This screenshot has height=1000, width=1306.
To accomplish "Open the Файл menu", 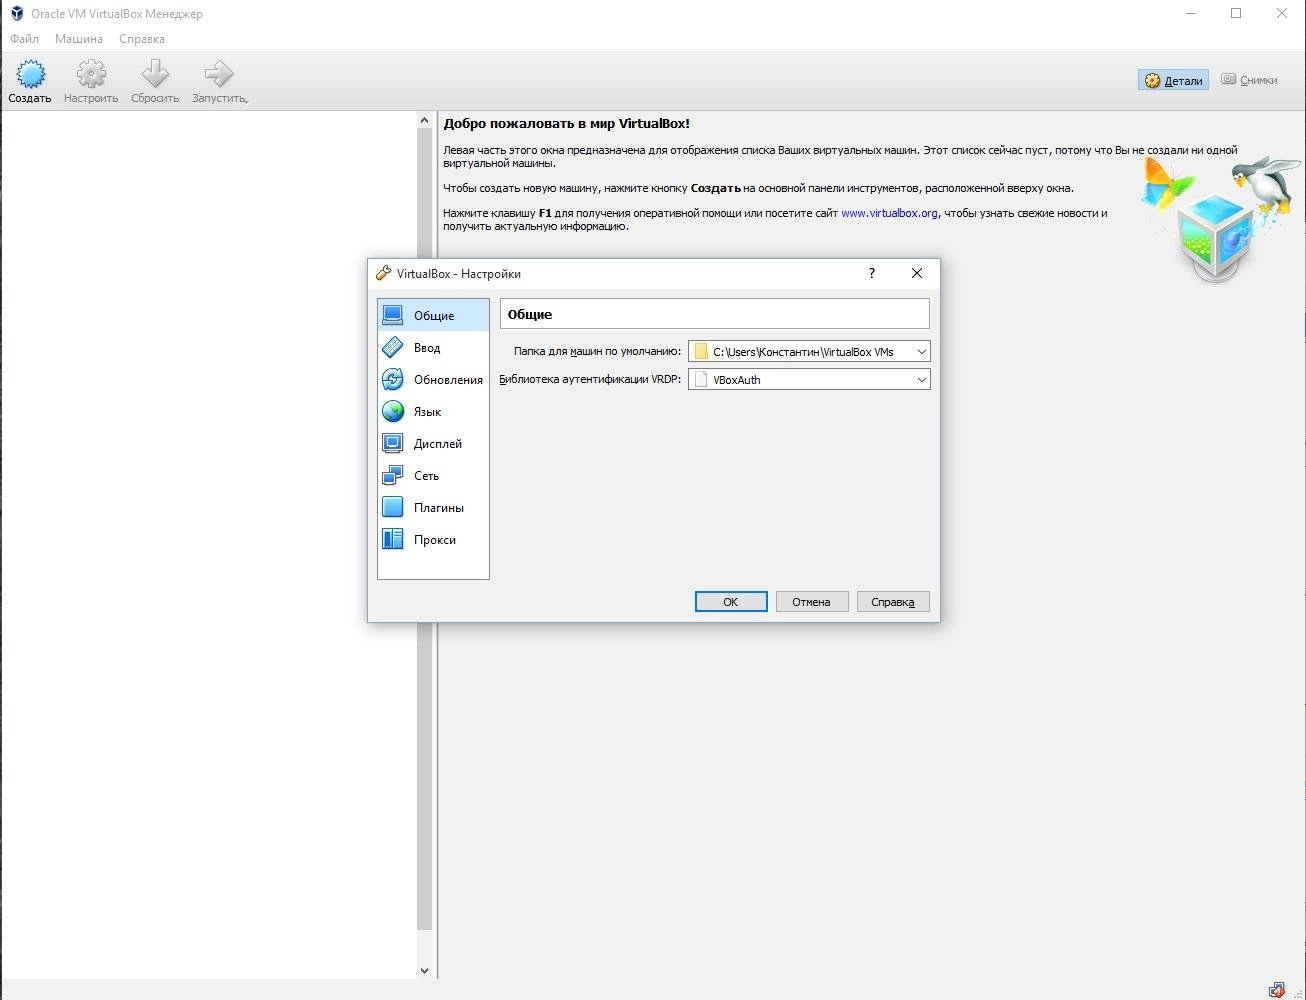I will coord(24,39).
